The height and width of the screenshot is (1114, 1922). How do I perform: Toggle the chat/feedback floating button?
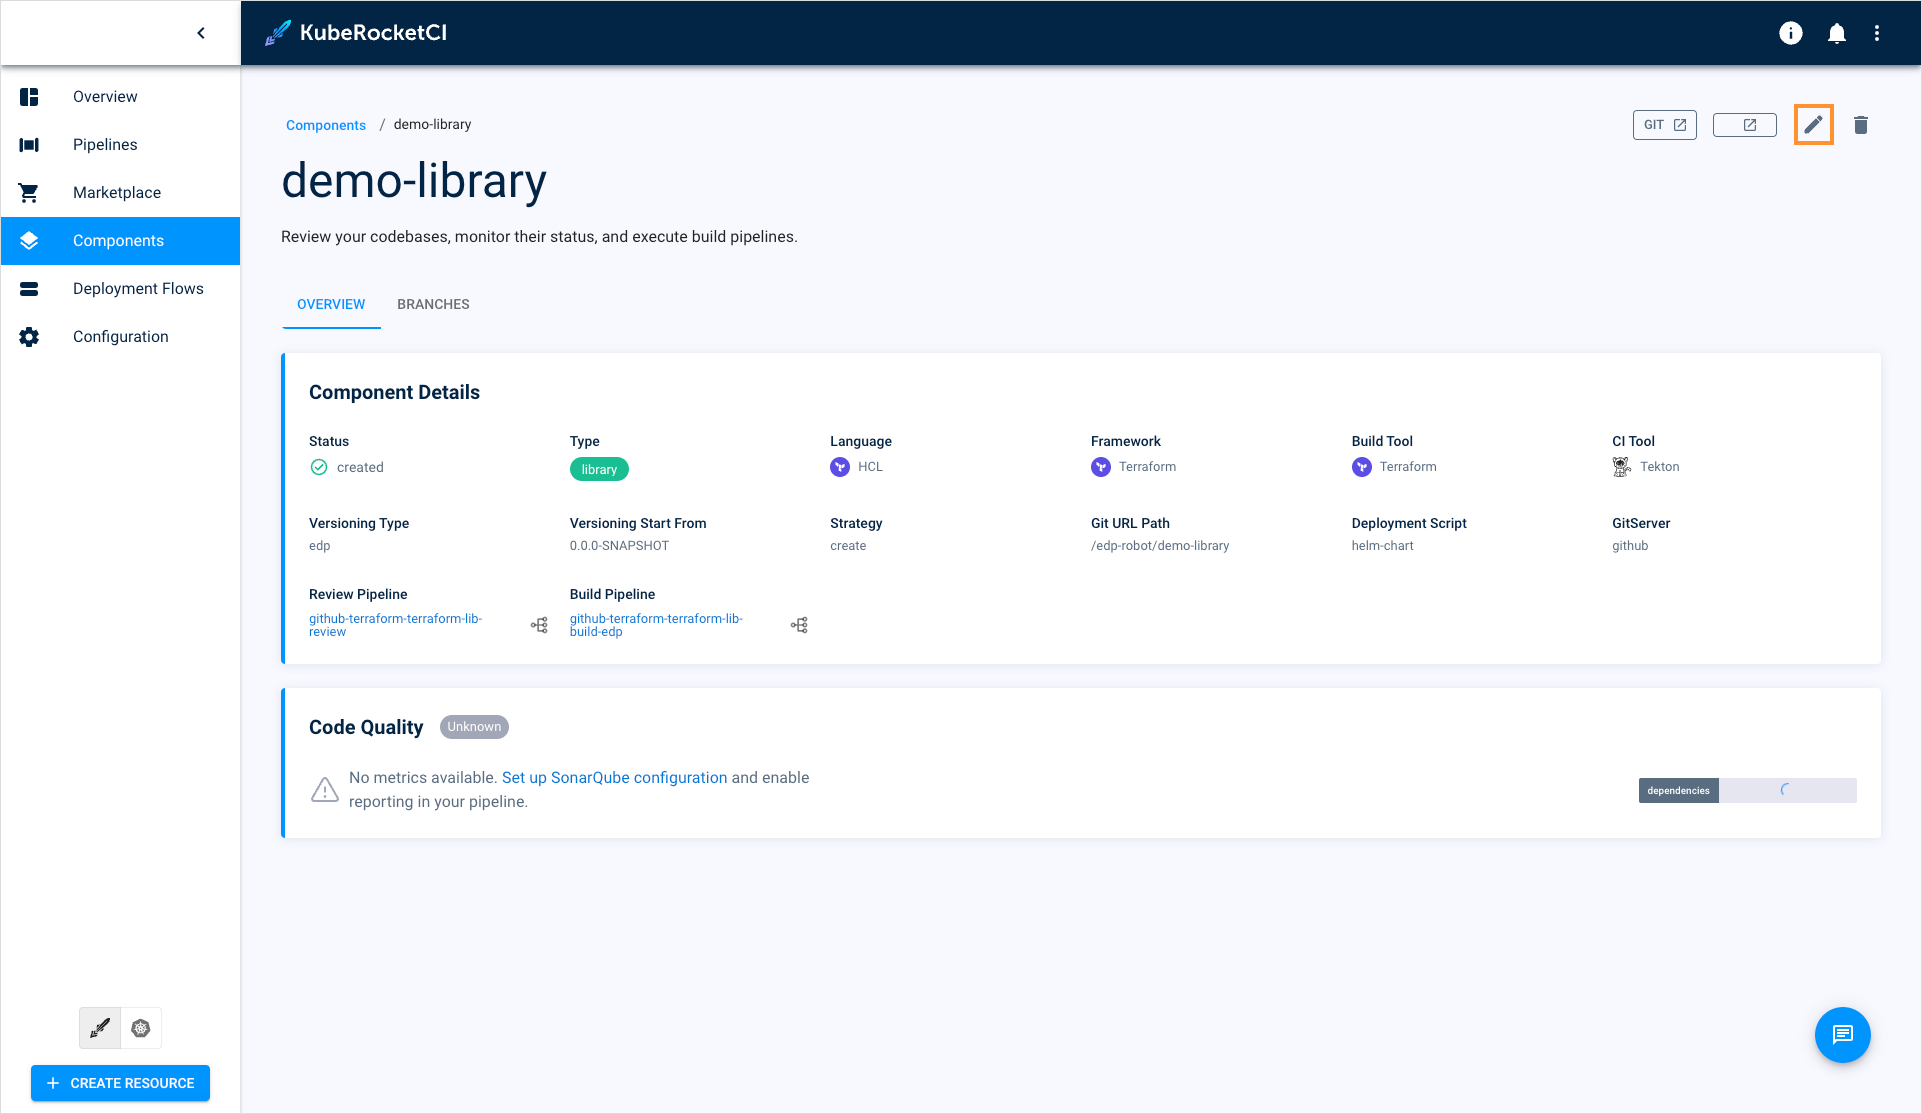(1842, 1034)
